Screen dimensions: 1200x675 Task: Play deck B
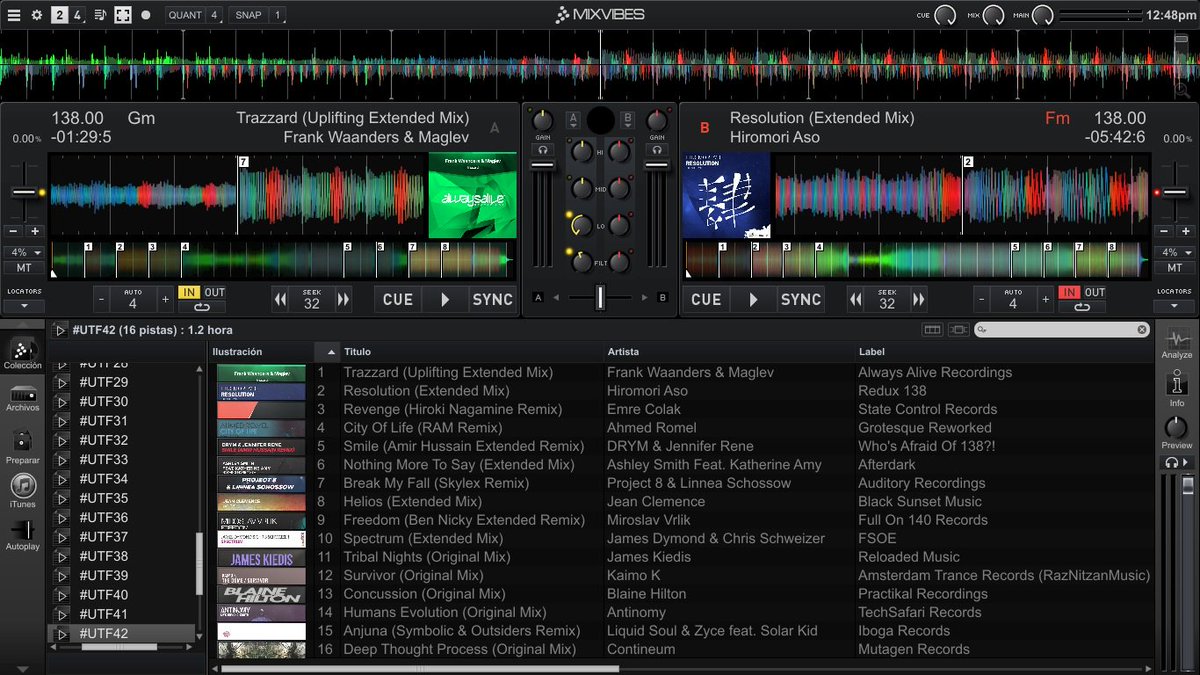coord(753,299)
